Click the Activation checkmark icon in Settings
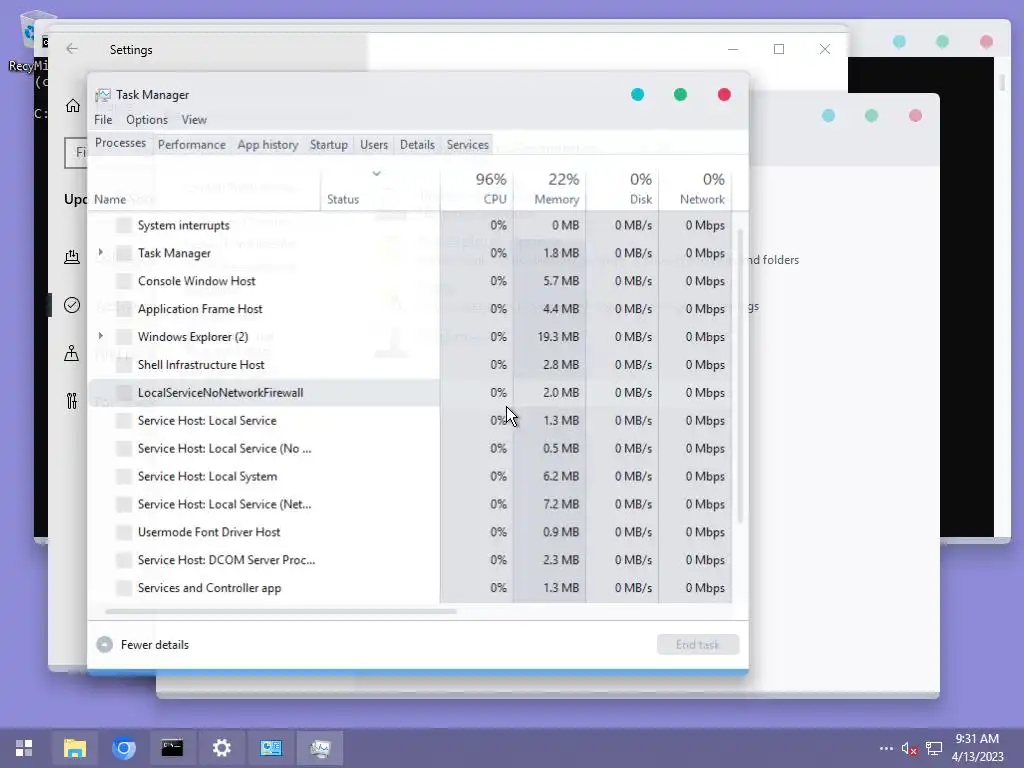Screen dimensions: 1024x768 [x=72, y=305]
